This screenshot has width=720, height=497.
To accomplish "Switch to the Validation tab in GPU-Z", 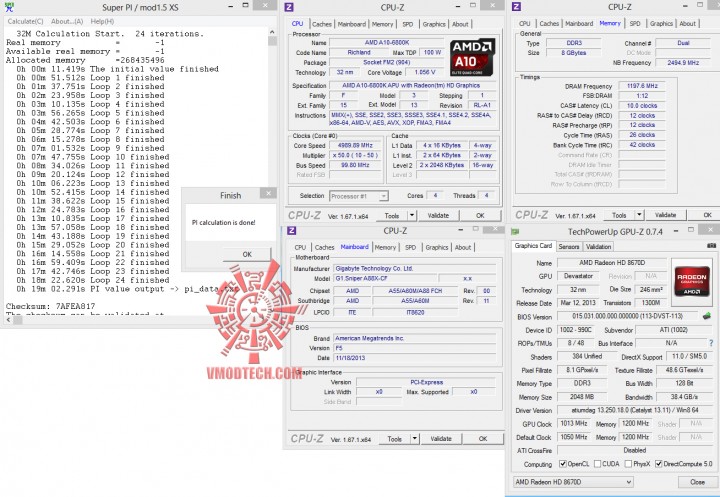I will coord(598,247).
